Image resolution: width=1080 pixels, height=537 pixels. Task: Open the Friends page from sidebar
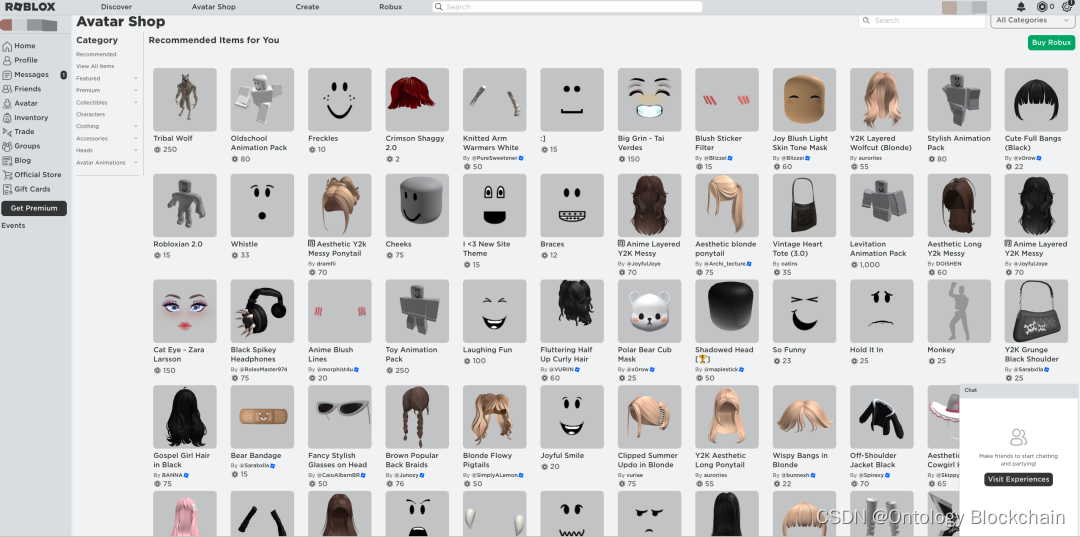(22, 89)
